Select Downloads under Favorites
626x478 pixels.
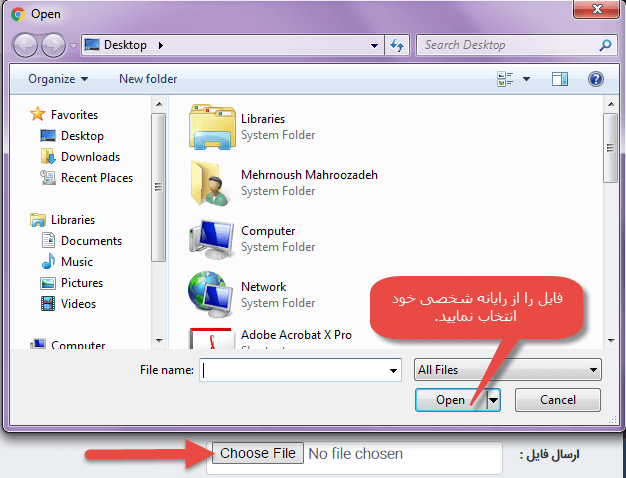click(x=90, y=157)
